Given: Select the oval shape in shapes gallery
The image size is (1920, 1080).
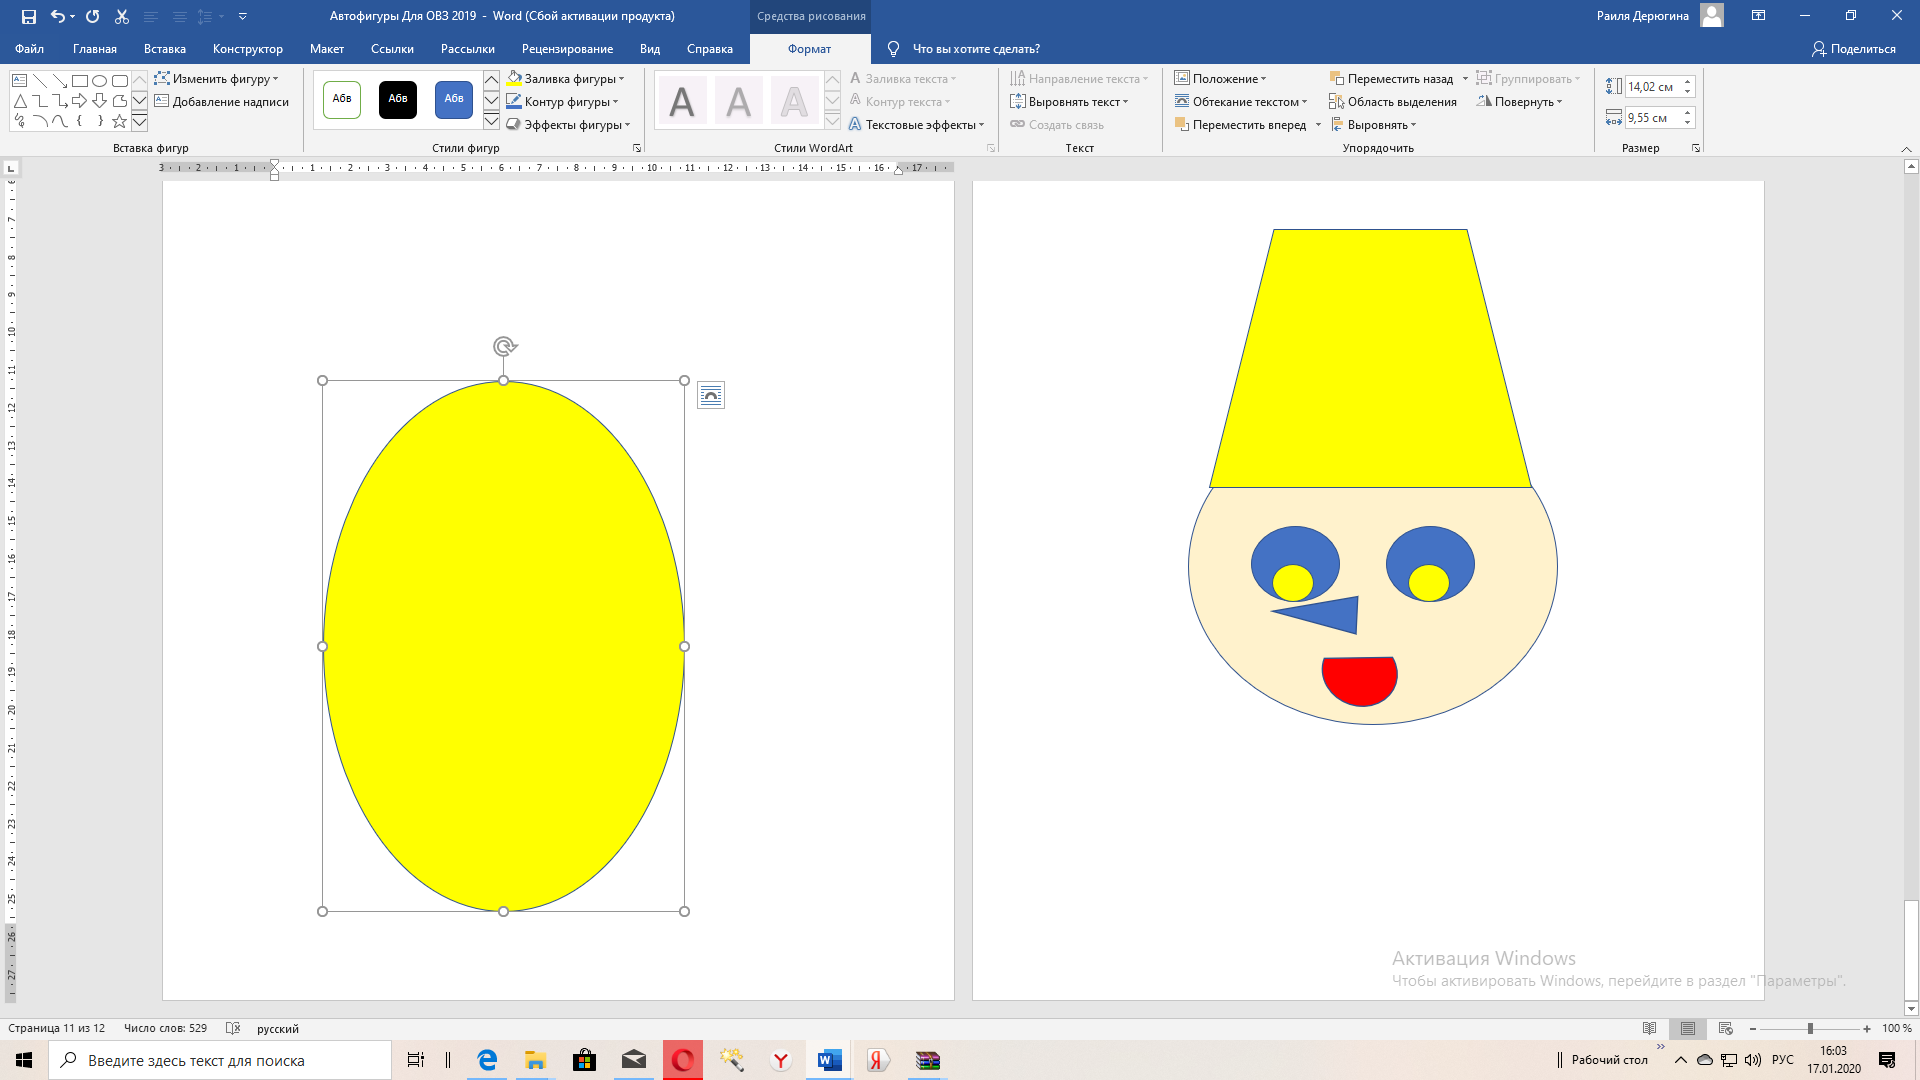Looking at the screenshot, I should pos(100,81).
